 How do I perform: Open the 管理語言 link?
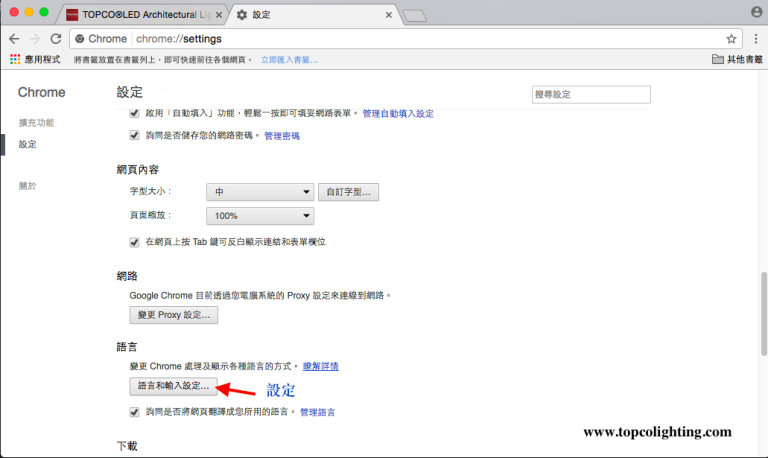(x=318, y=412)
